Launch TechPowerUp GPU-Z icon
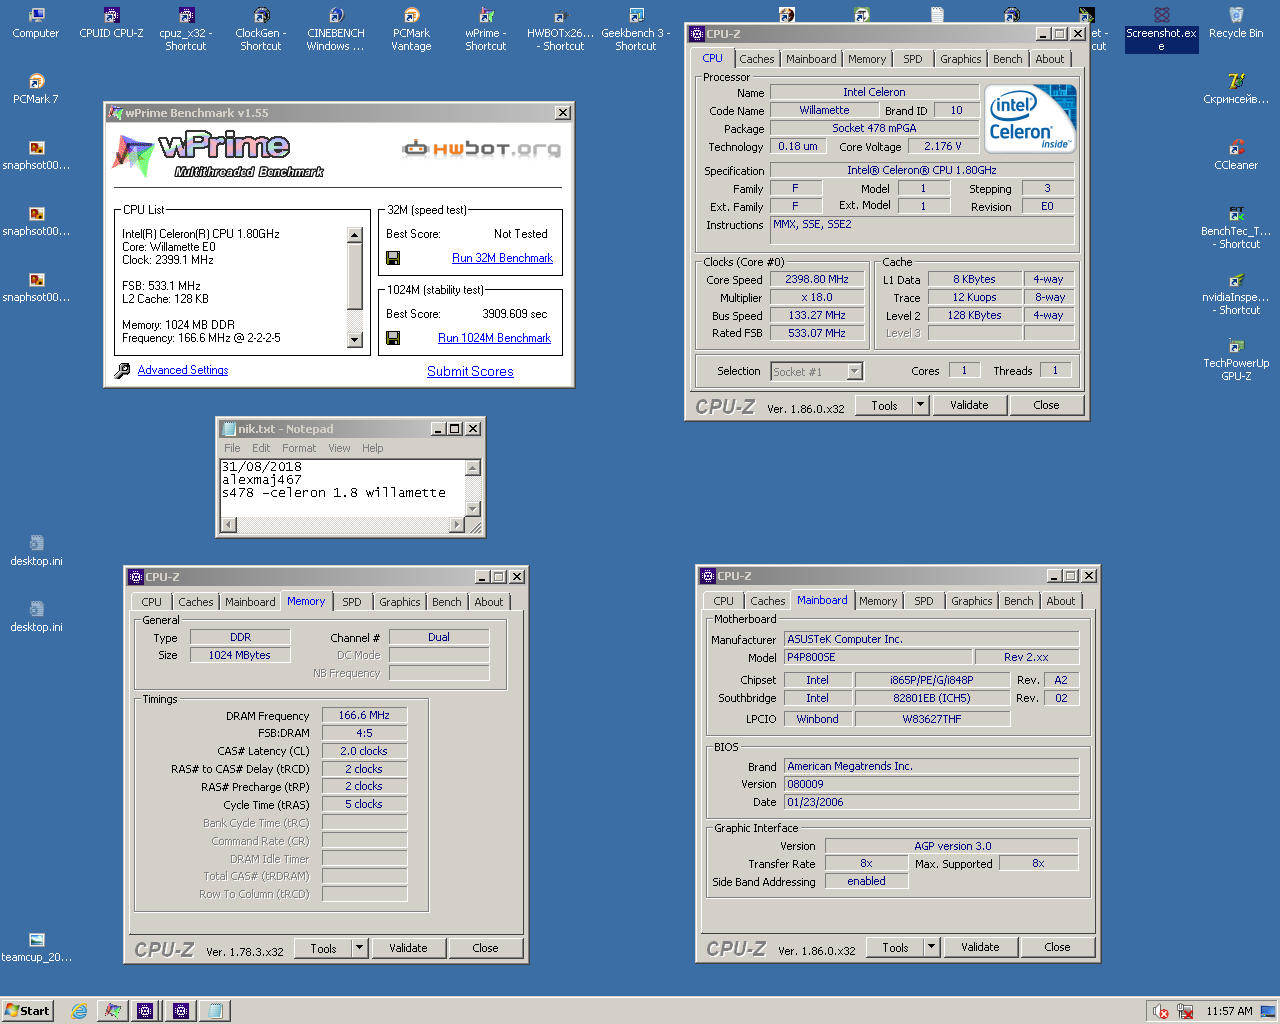This screenshot has width=1280, height=1024. 1236,359
